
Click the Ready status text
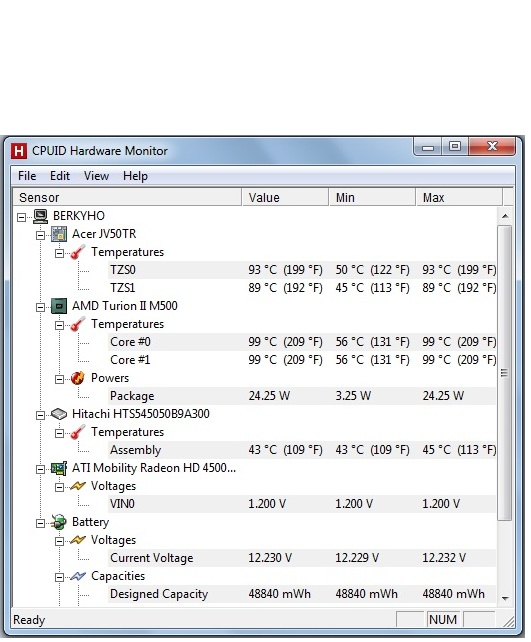29,620
